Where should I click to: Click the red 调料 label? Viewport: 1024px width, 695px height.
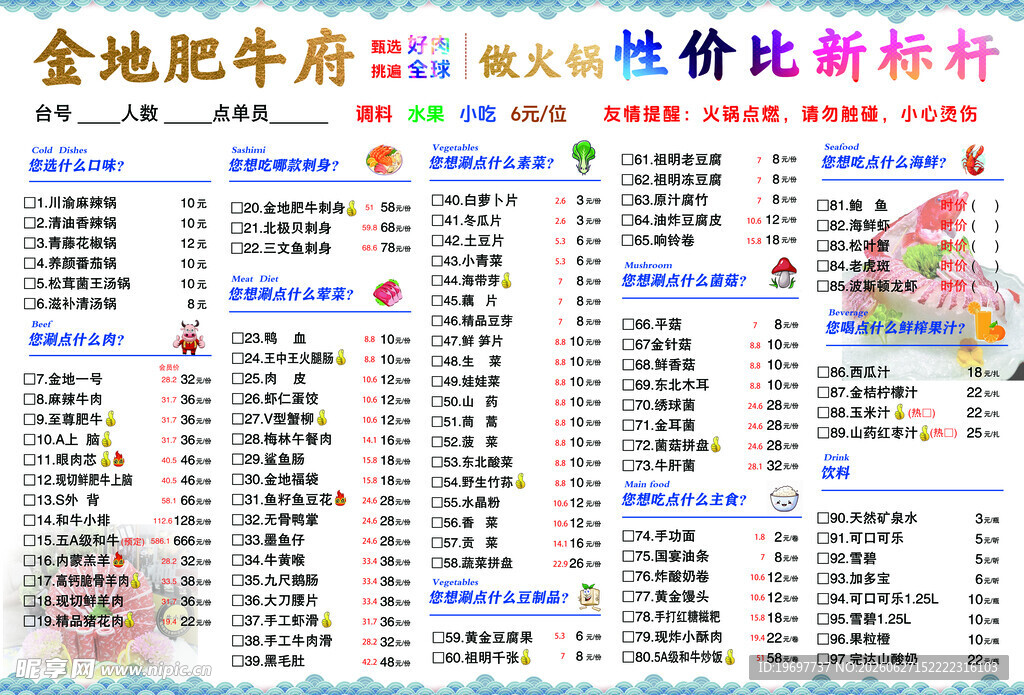pyautogui.click(x=374, y=114)
